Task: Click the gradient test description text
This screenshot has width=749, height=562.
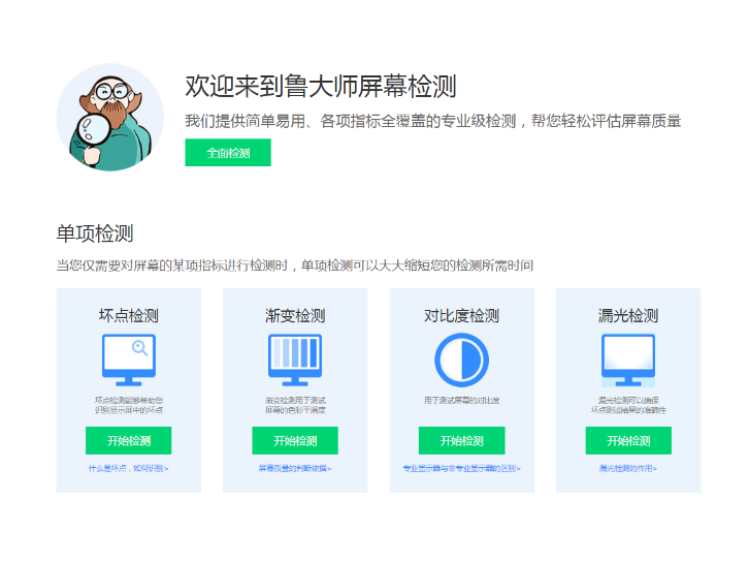Action: tap(295, 405)
